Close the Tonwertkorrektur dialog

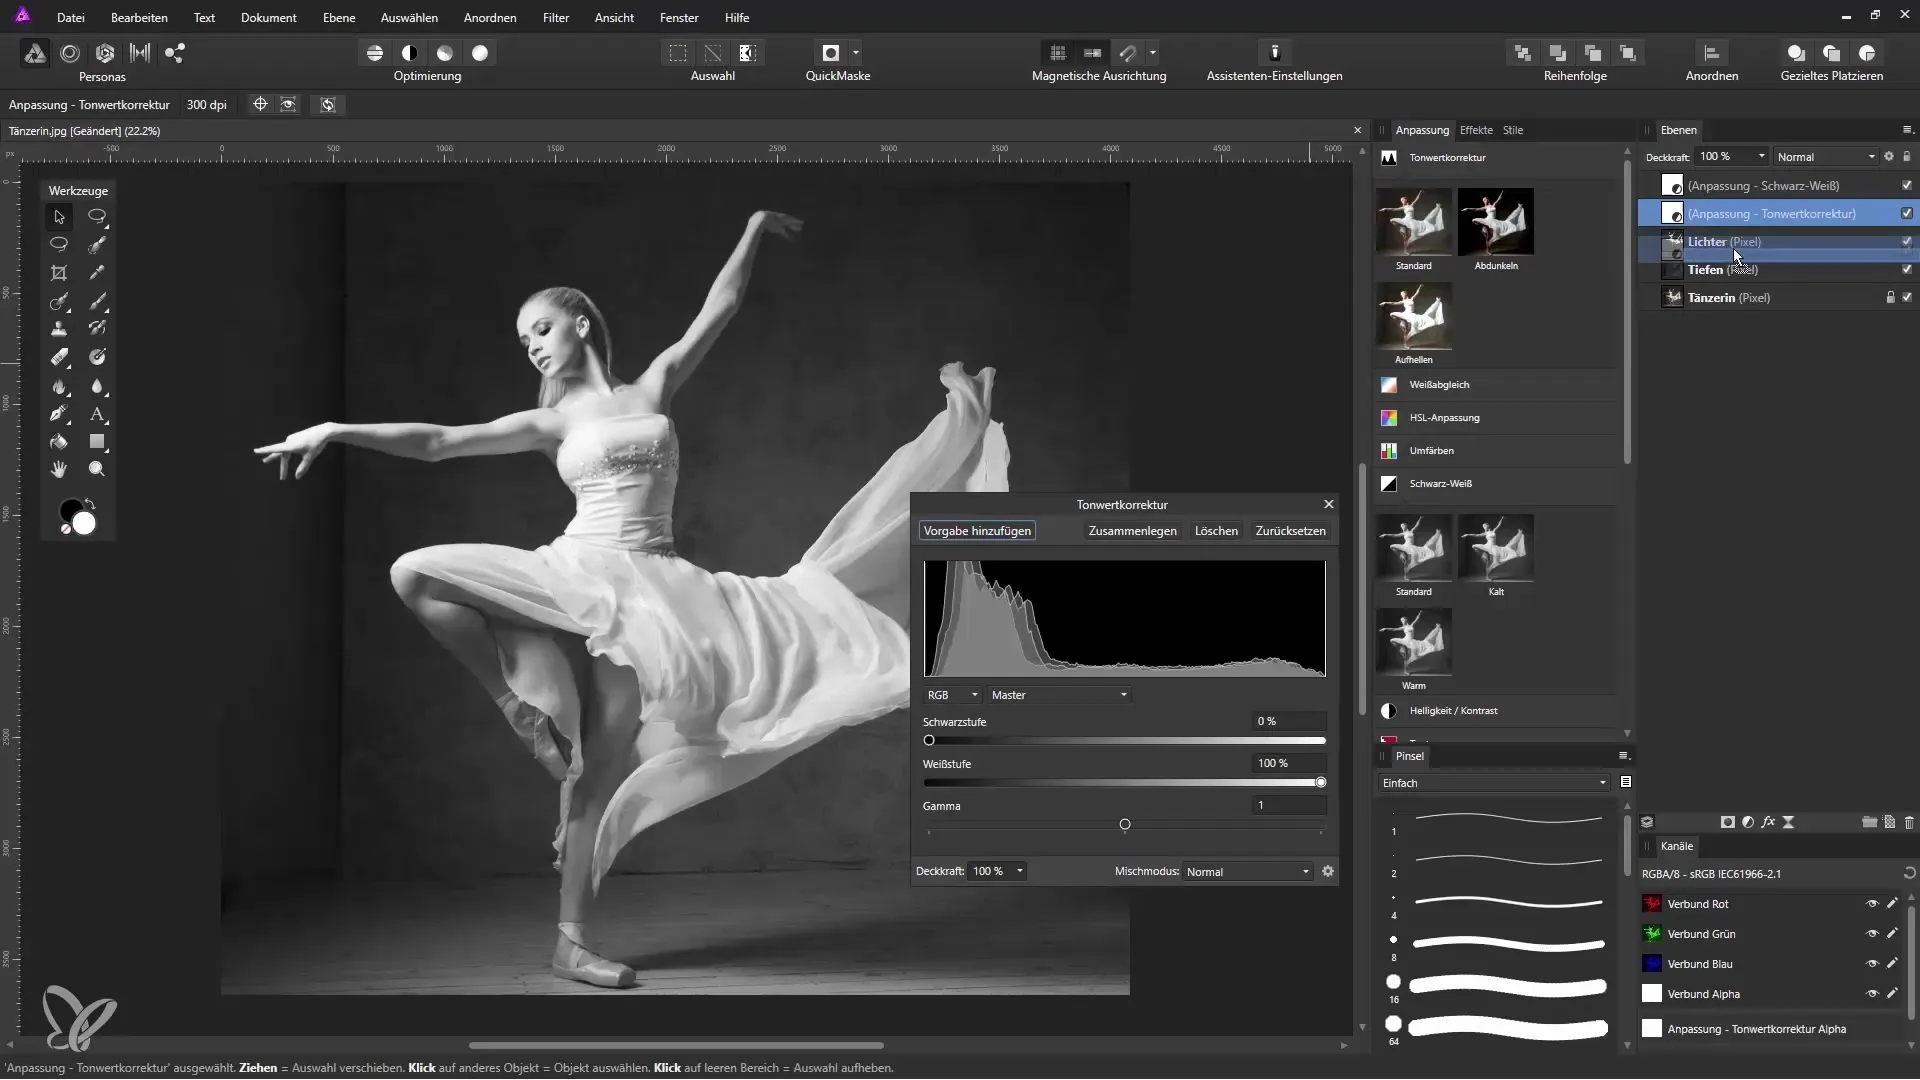point(1328,504)
